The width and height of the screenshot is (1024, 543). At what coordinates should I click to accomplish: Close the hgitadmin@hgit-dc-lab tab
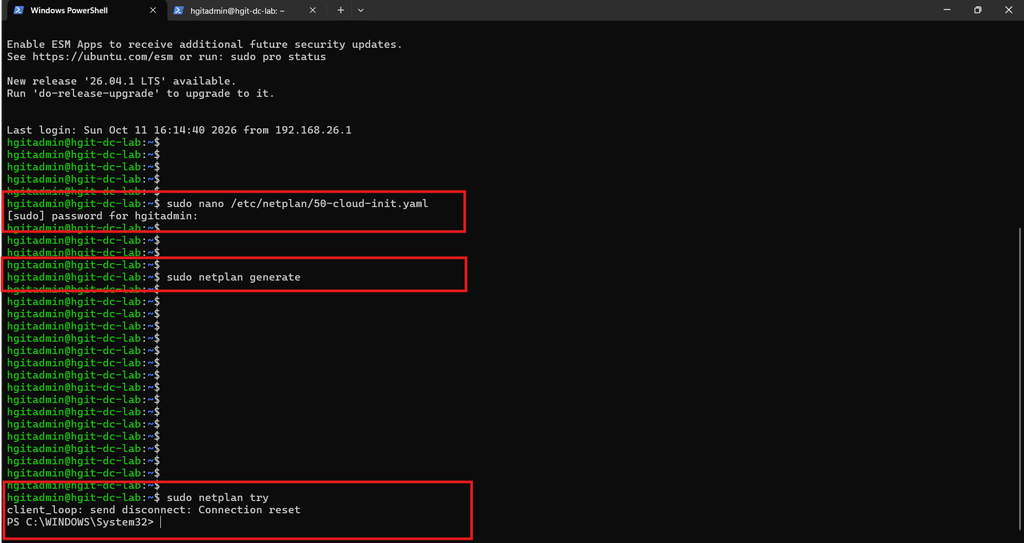[312, 10]
